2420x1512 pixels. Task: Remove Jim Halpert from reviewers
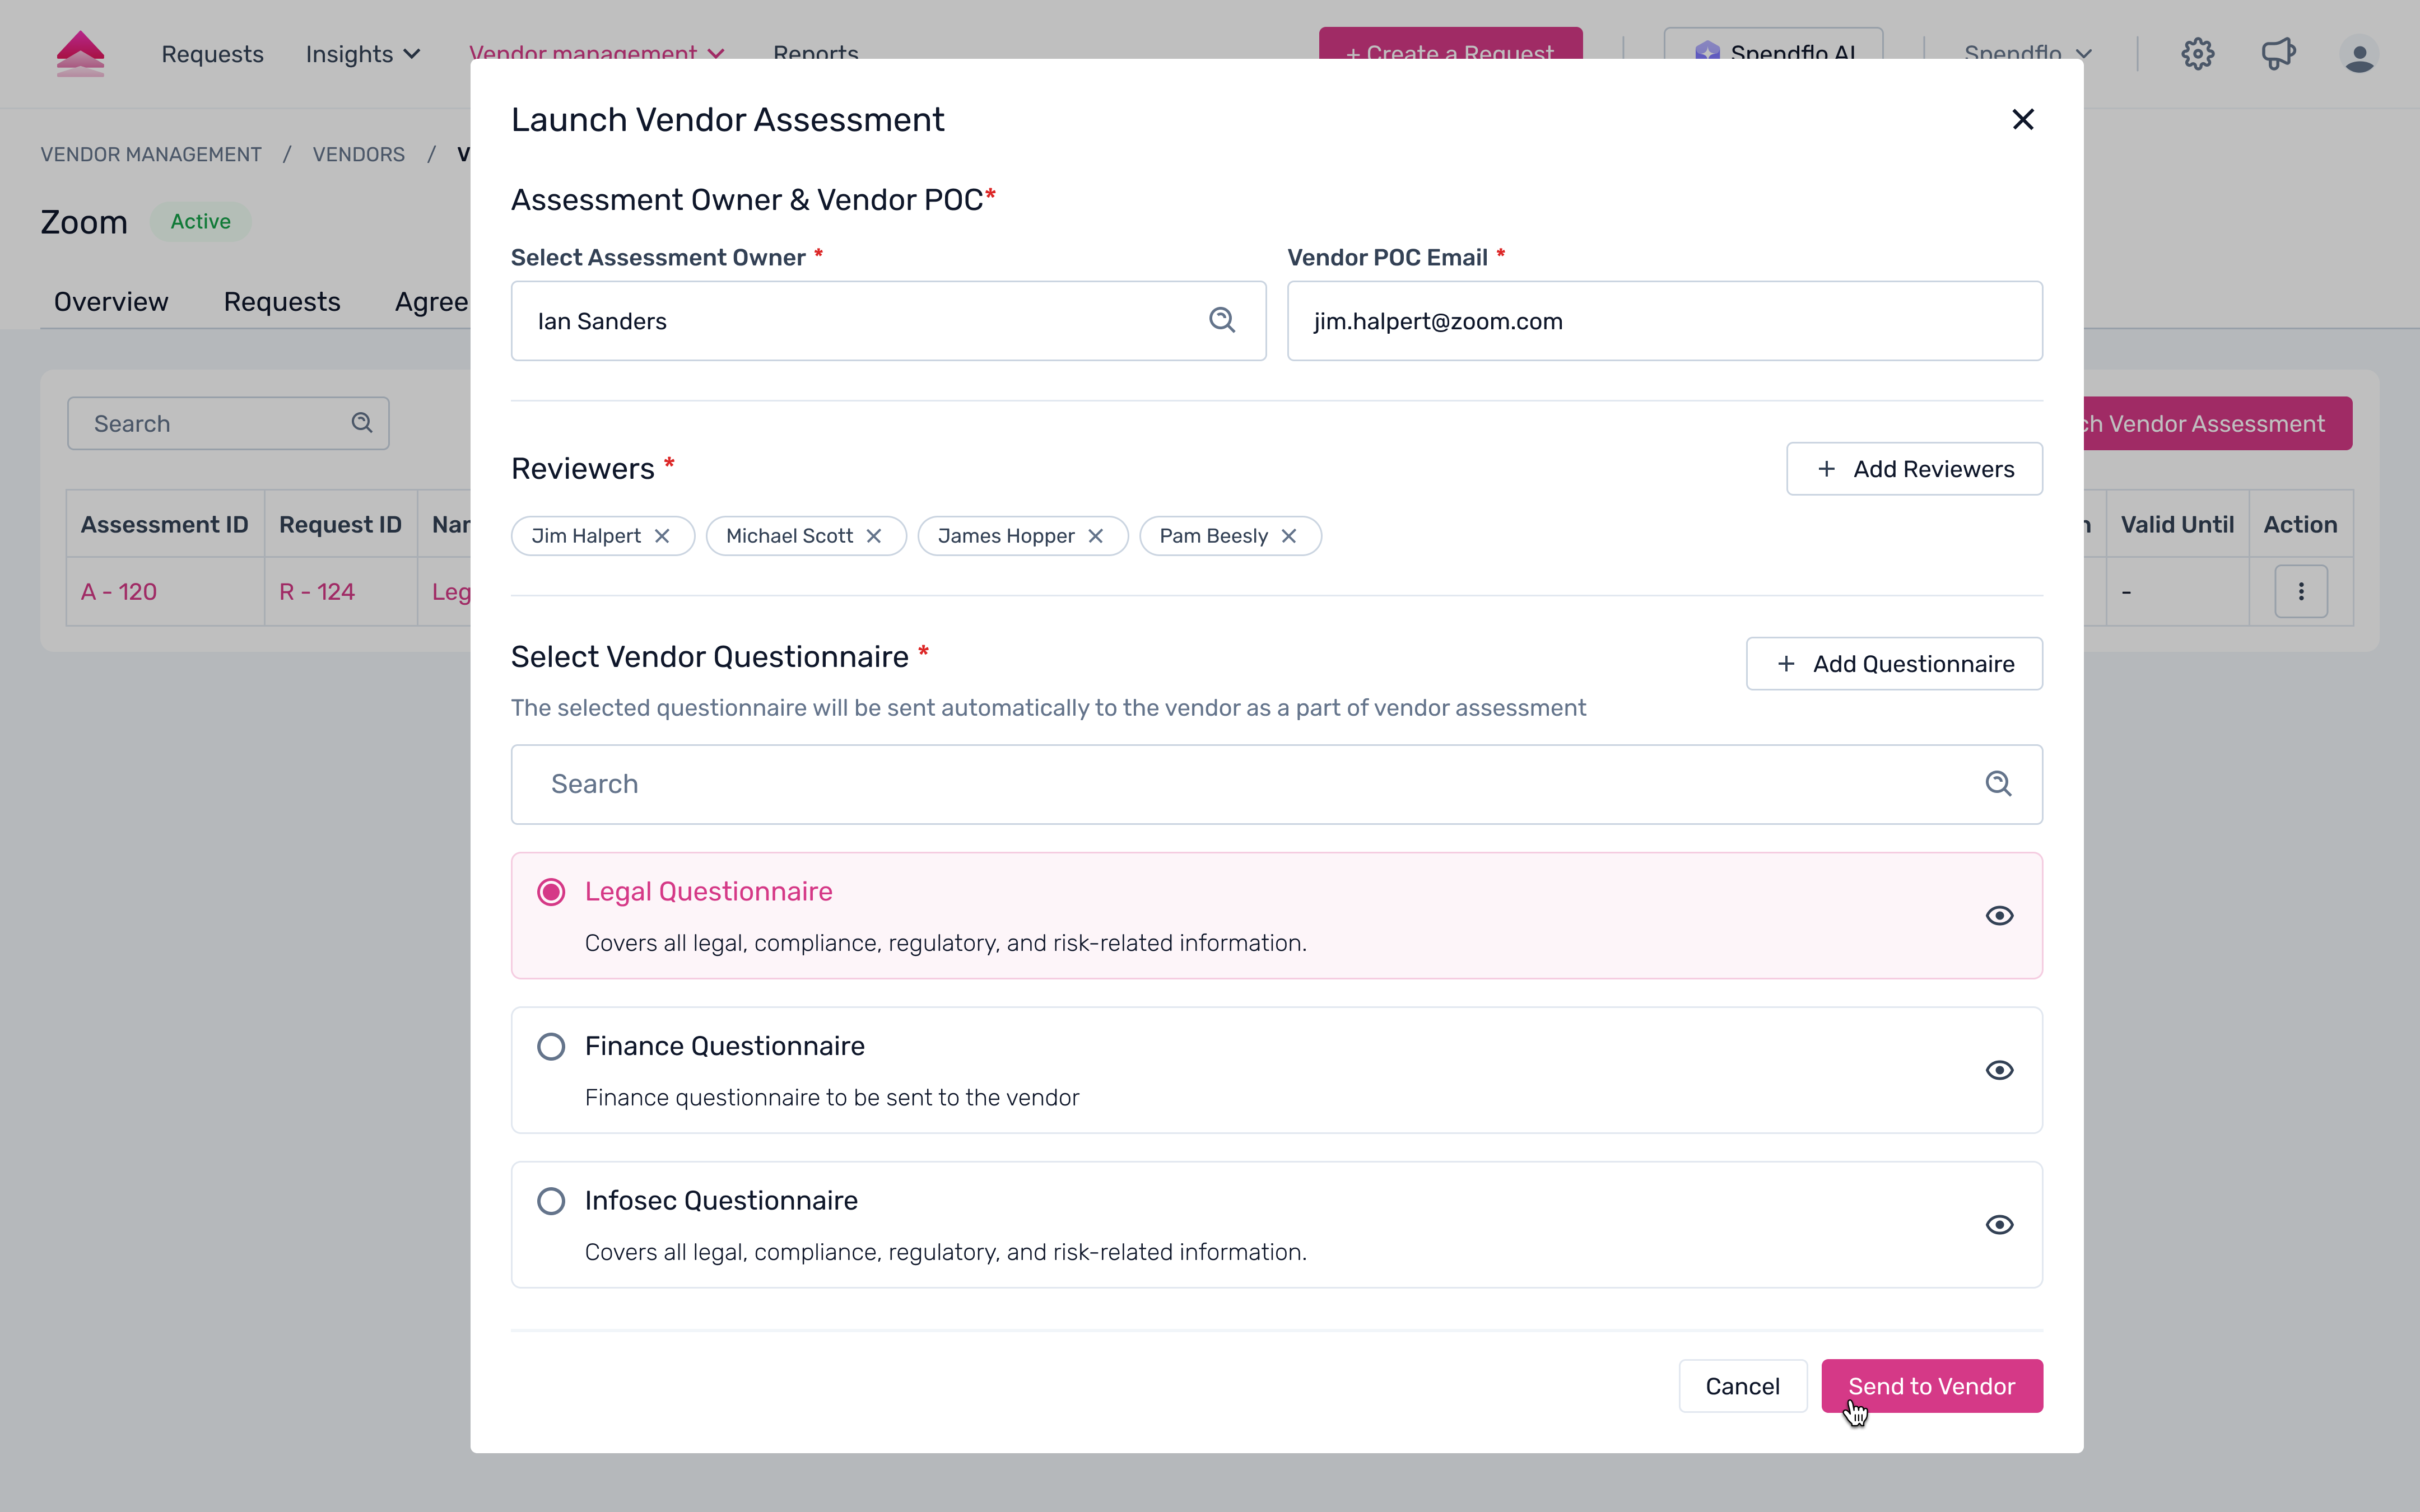pyautogui.click(x=662, y=536)
